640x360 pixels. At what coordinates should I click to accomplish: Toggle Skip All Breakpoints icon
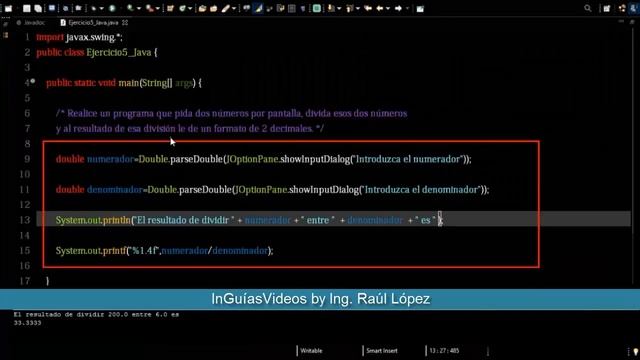coord(65,8)
